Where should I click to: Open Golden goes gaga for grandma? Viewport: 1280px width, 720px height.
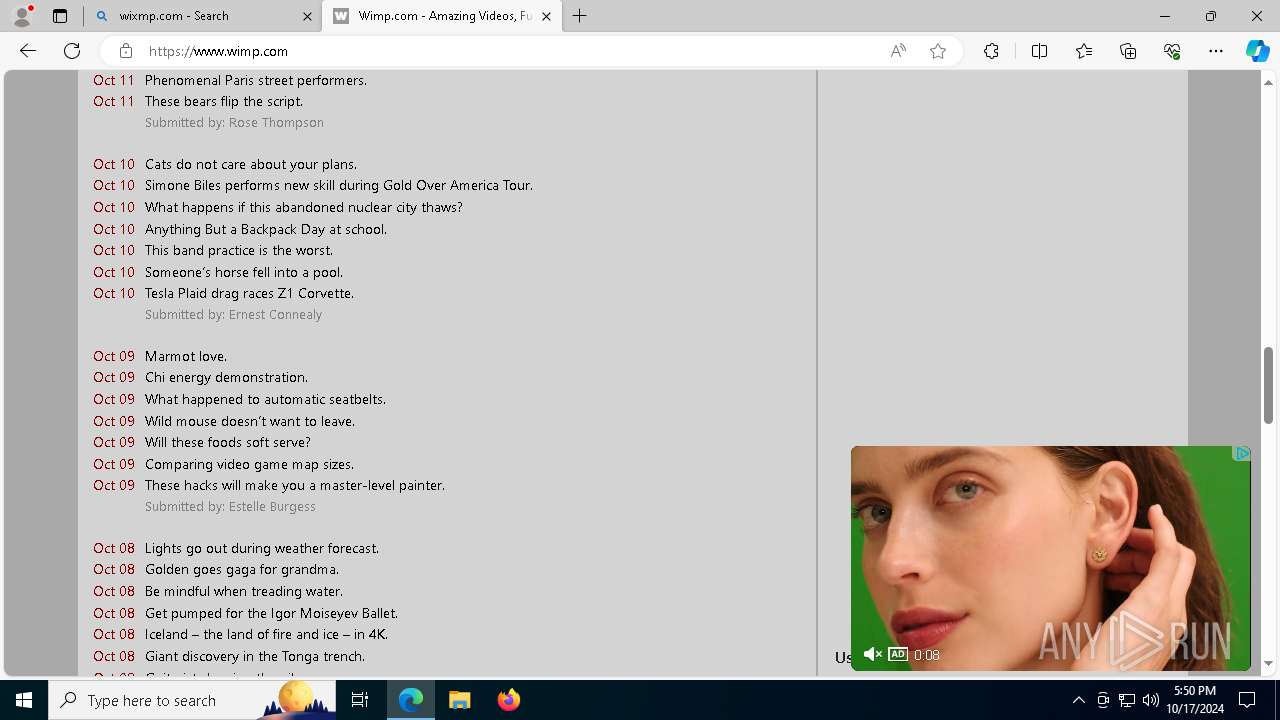click(x=242, y=569)
